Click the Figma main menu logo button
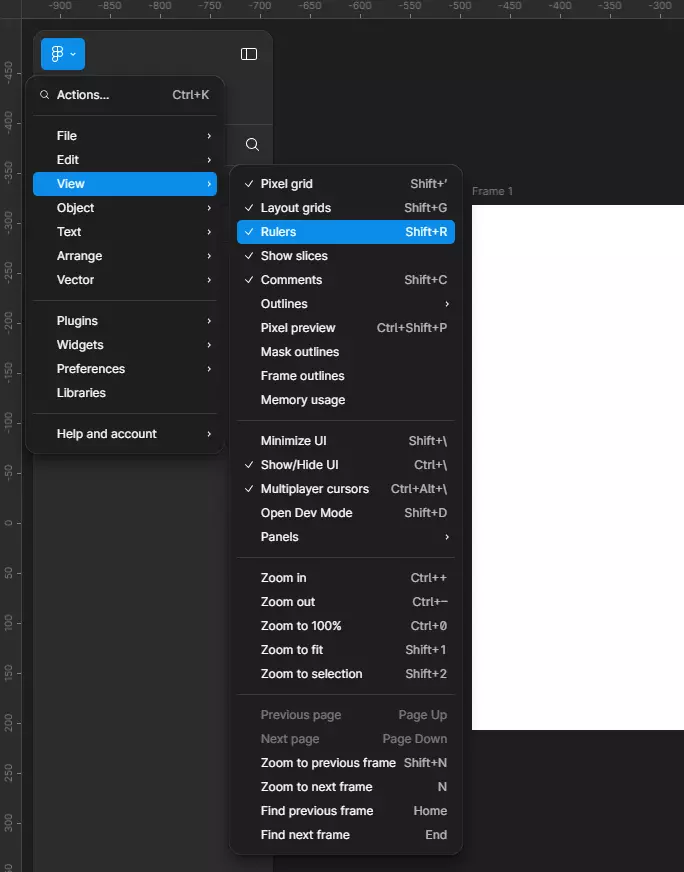684x872 pixels. (62, 54)
